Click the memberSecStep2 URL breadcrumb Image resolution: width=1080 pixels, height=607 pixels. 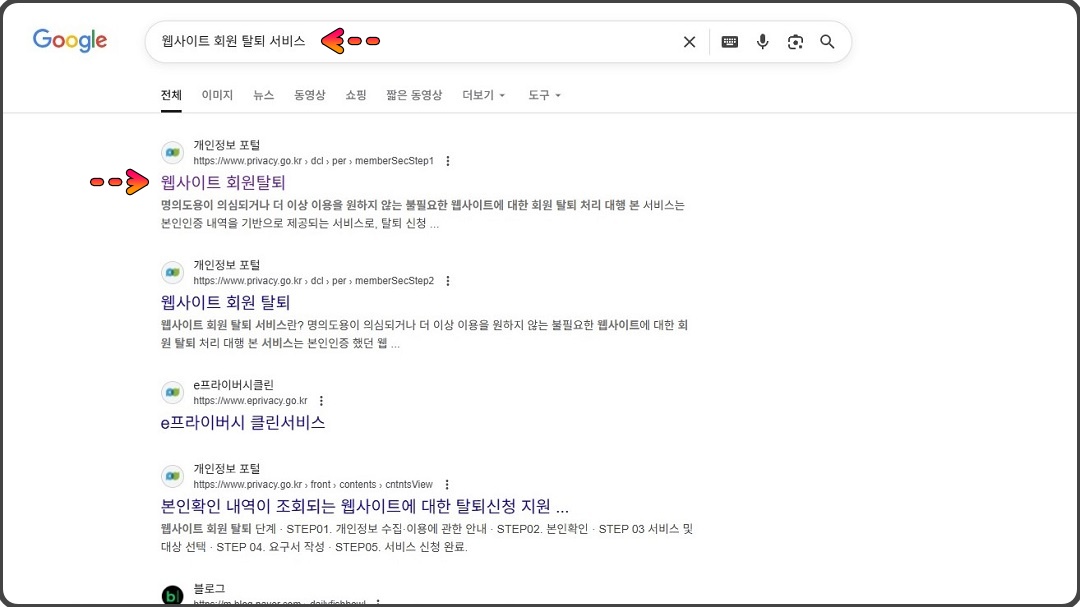tap(313, 280)
